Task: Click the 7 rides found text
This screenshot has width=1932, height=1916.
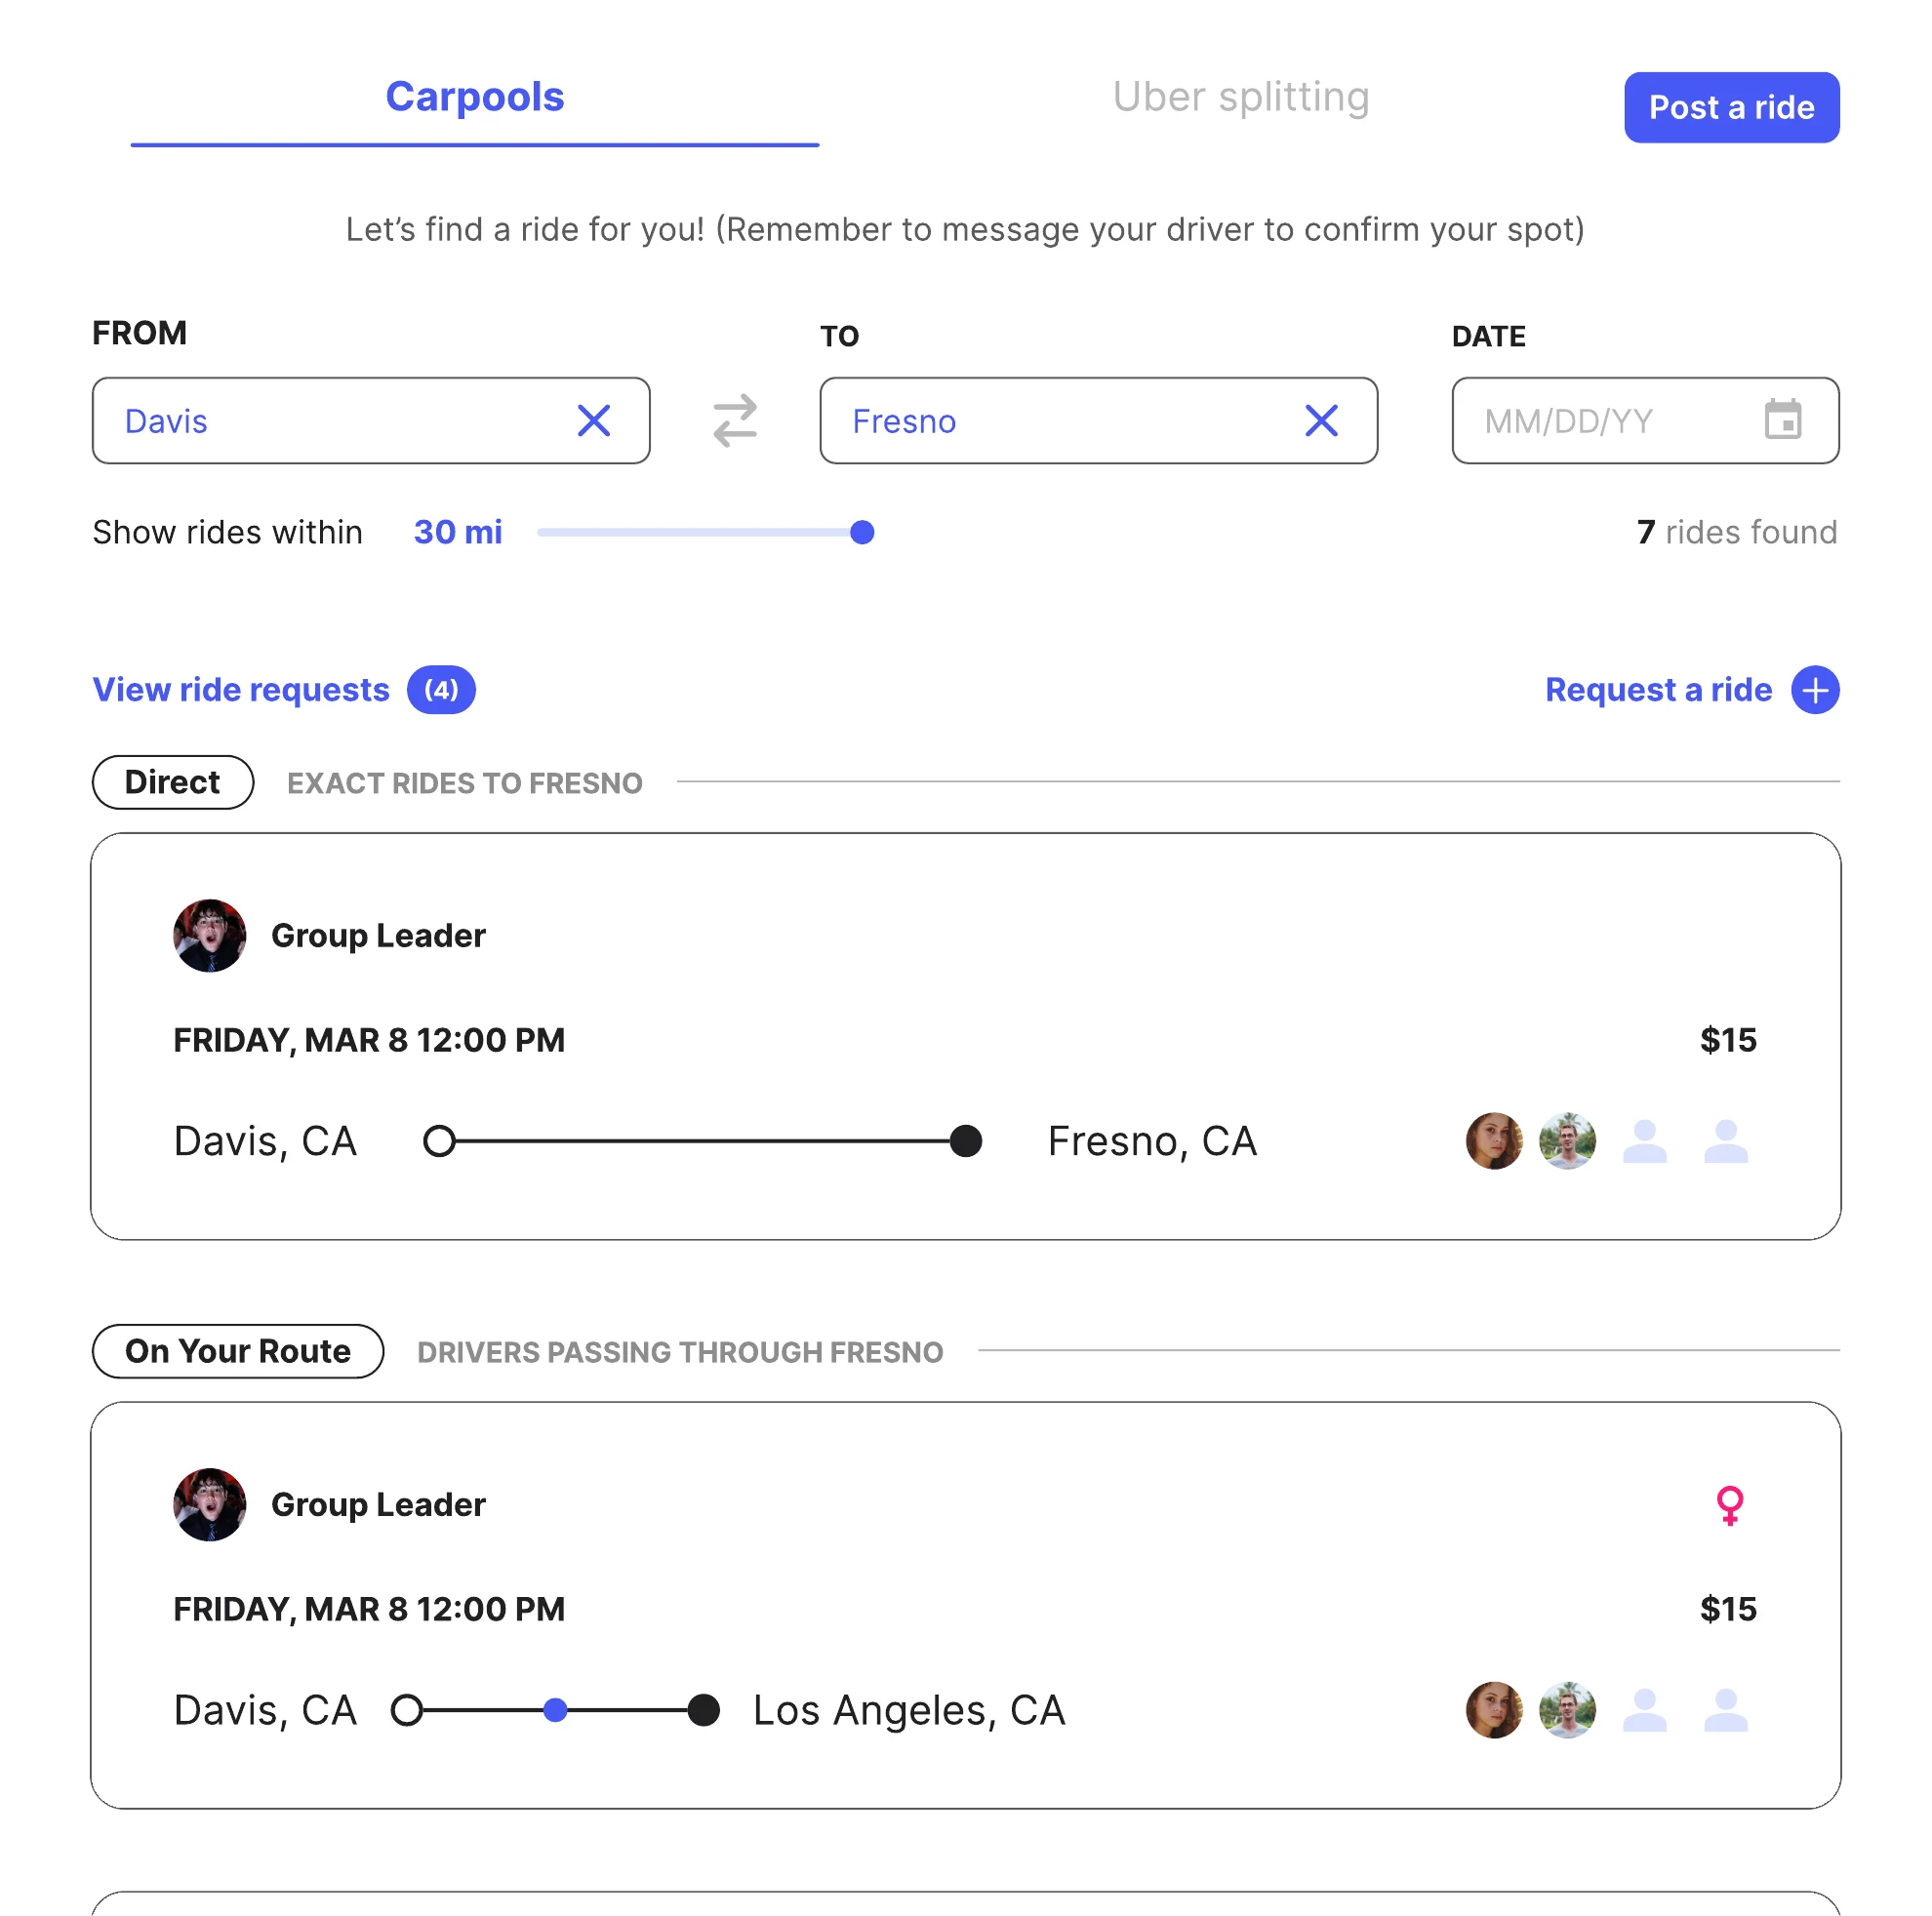Action: pos(1737,532)
